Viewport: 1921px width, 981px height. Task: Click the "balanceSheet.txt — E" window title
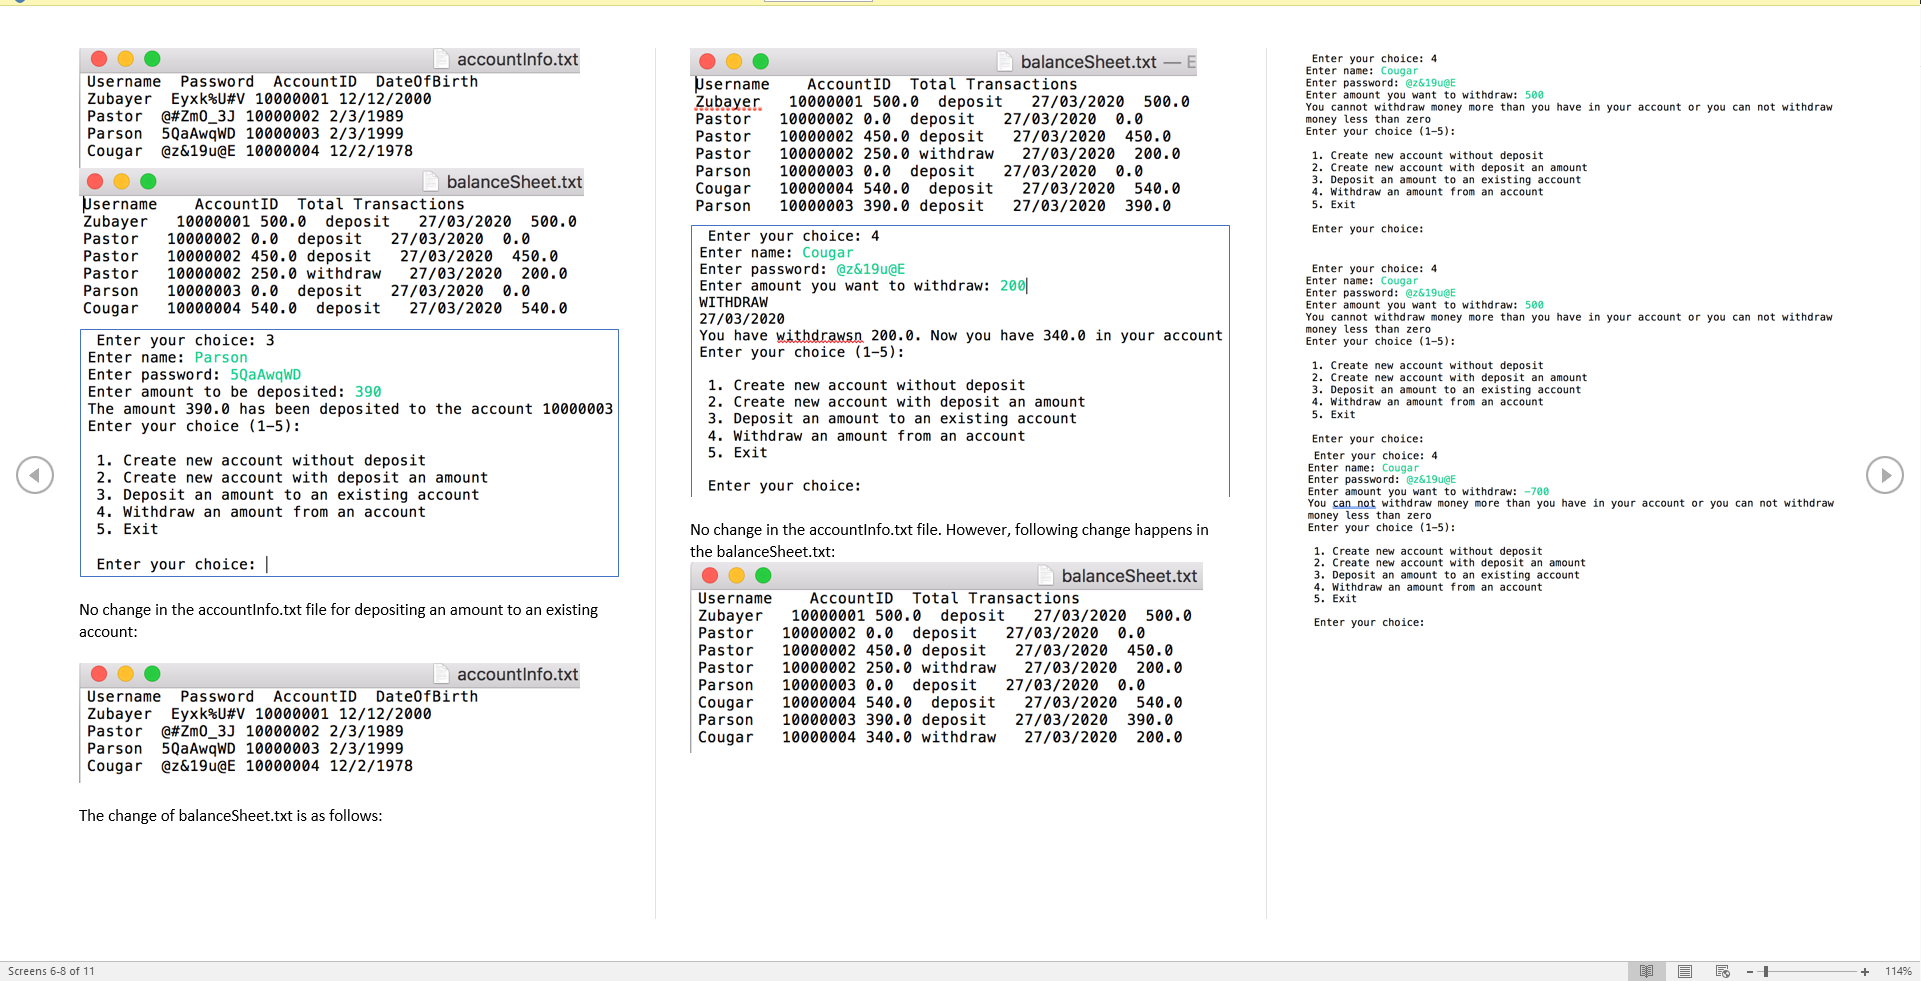point(1107,62)
